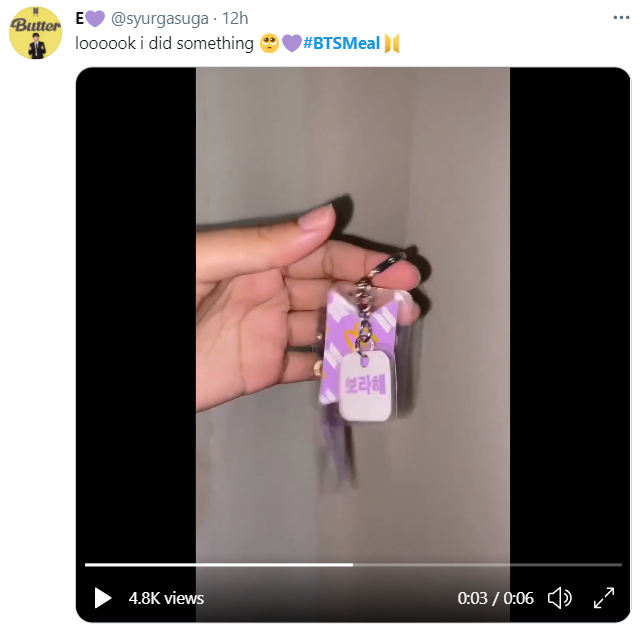Open the tweet's three-dot more menu
The width and height of the screenshot is (640, 633).
point(621,18)
